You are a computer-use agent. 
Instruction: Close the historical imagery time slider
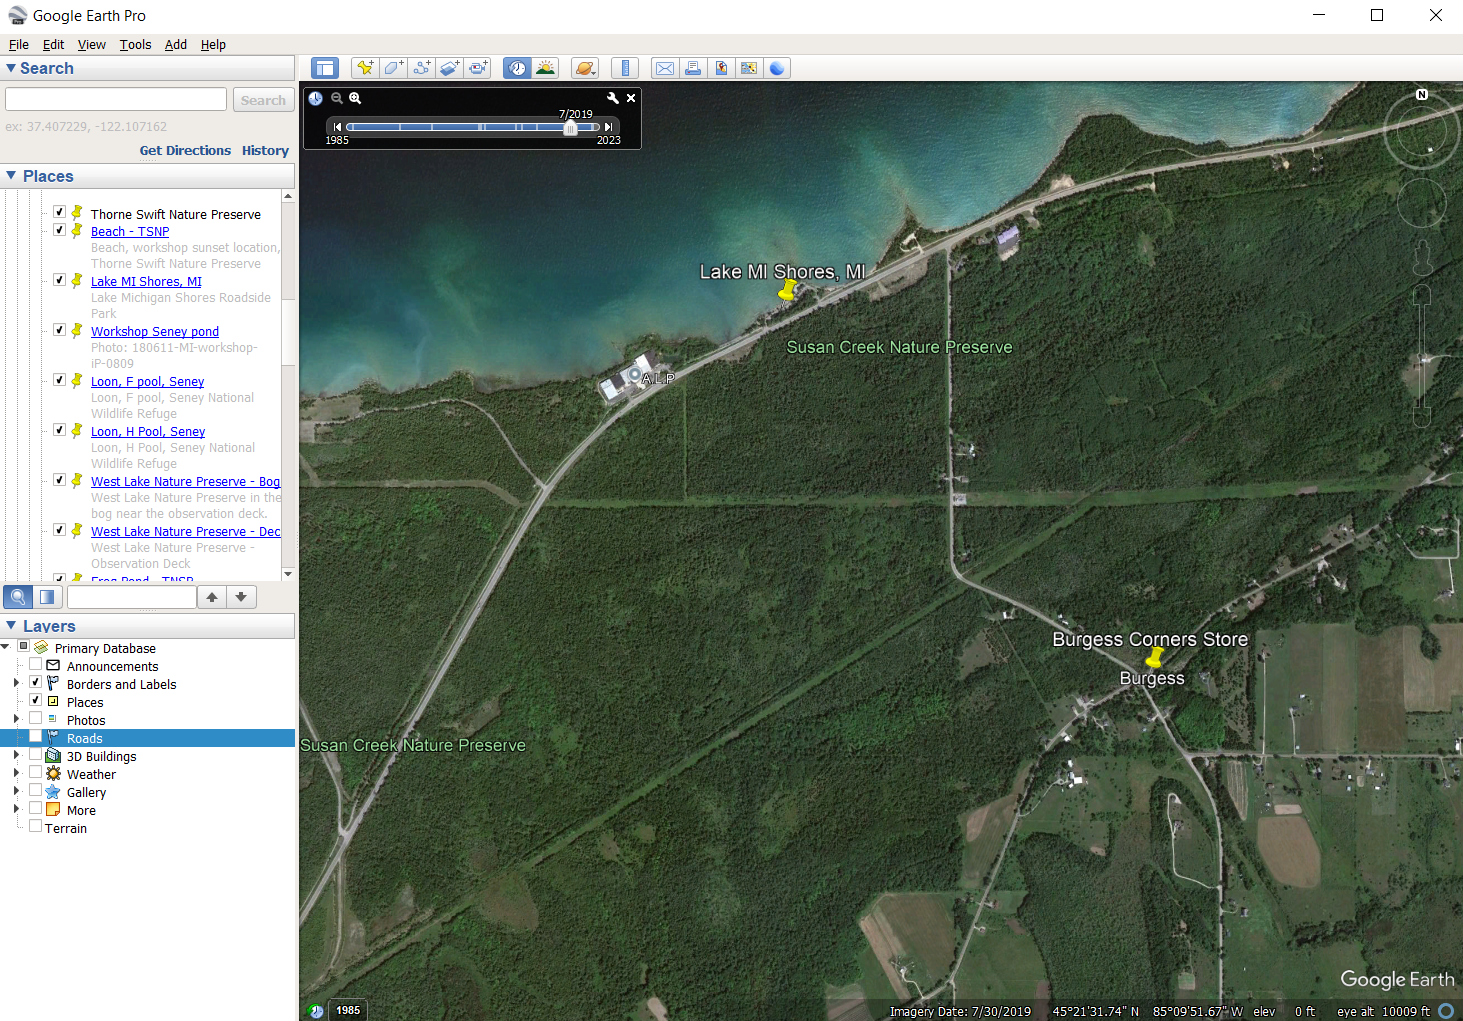pos(631,98)
